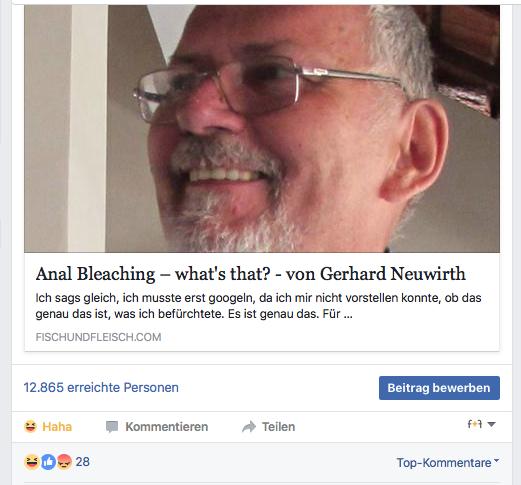This screenshot has width=521, height=485.
Task: Open the laughing emoji reactions list
Action: pyautogui.click(x=32, y=462)
